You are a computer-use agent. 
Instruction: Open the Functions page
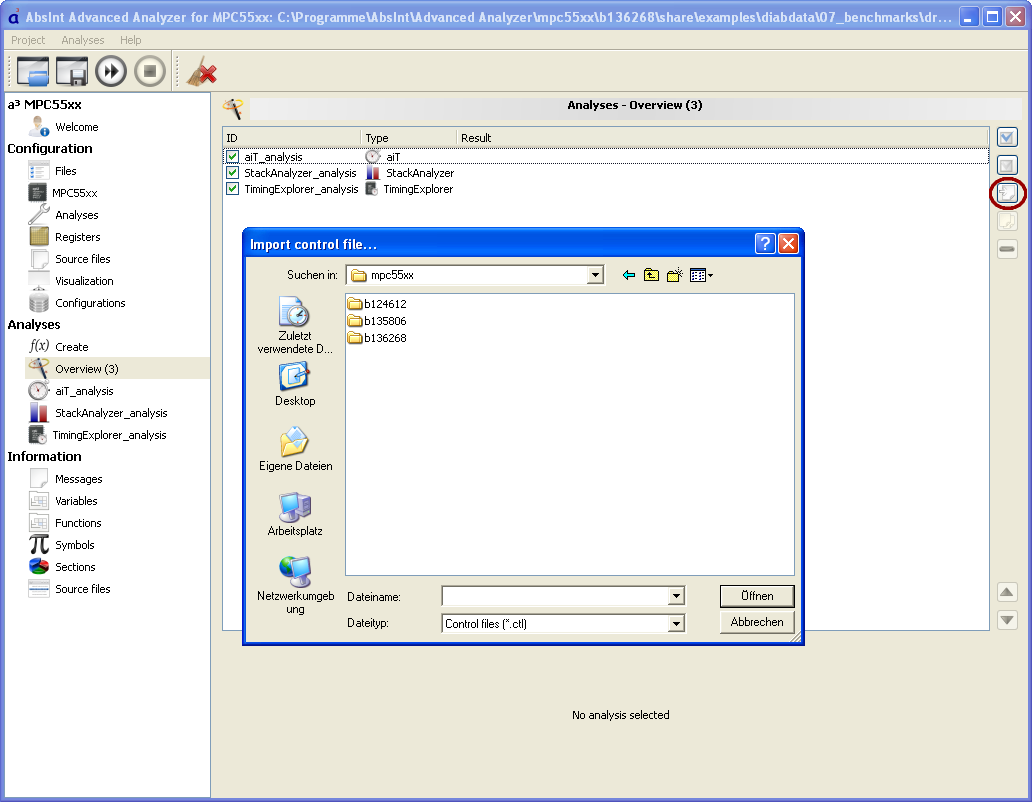click(x=78, y=523)
